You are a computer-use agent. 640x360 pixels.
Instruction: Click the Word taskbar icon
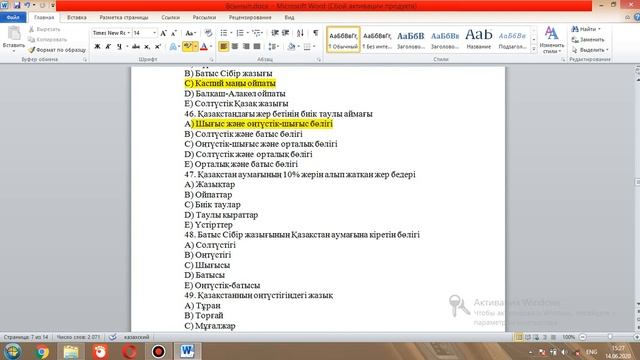pyautogui.click(x=187, y=351)
